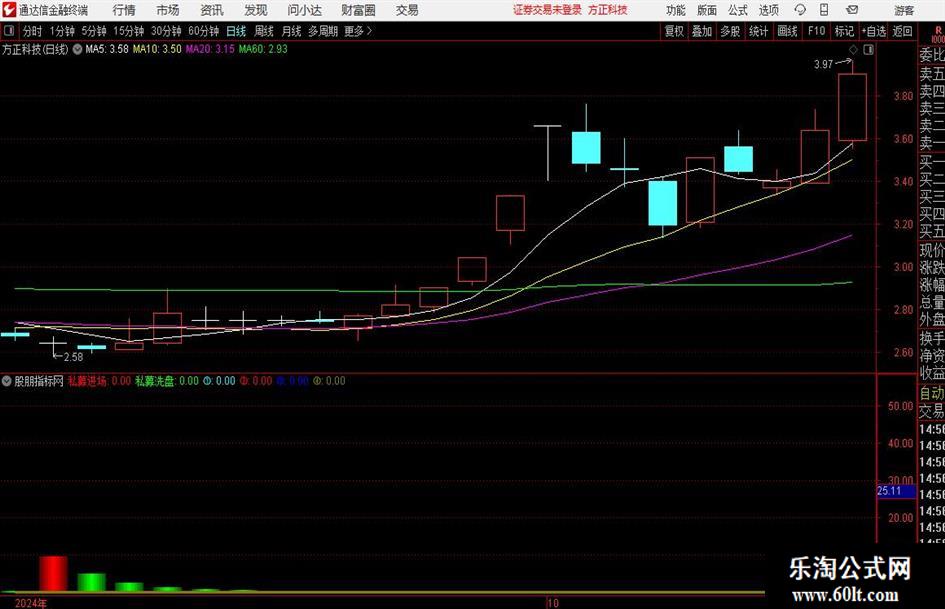This screenshot has width=945, height=609.
Task: Open the 版面 menu
Action: pos(707,10)
